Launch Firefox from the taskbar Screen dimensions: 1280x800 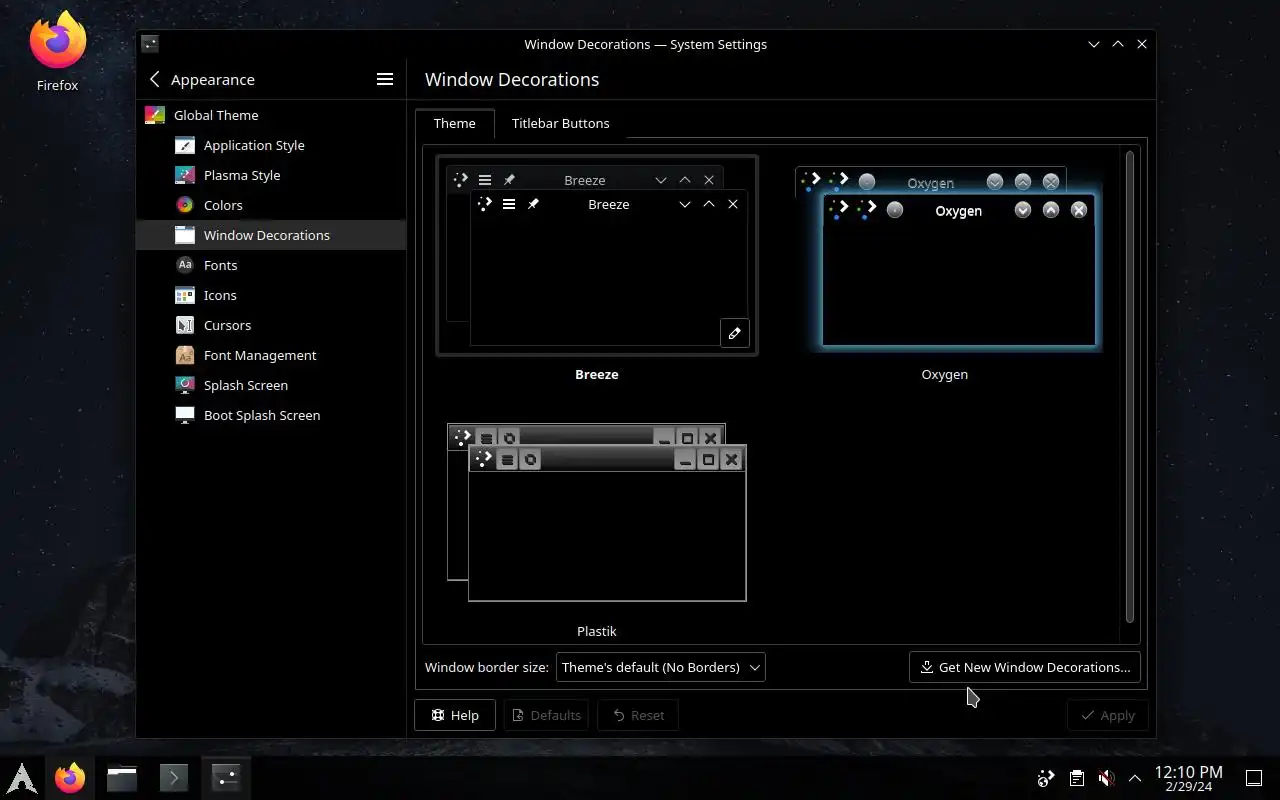pyautogui.click(x=70, y=777)
